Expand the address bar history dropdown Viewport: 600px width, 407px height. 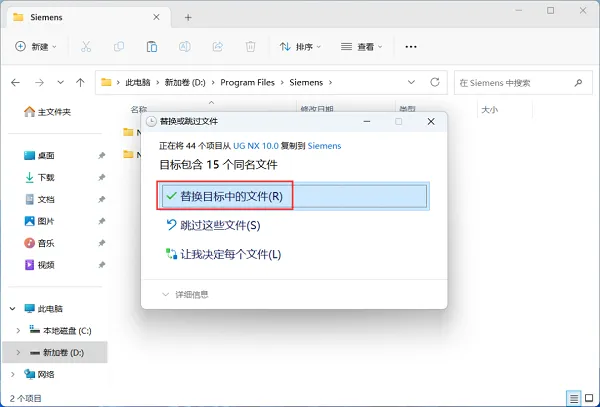411,82
